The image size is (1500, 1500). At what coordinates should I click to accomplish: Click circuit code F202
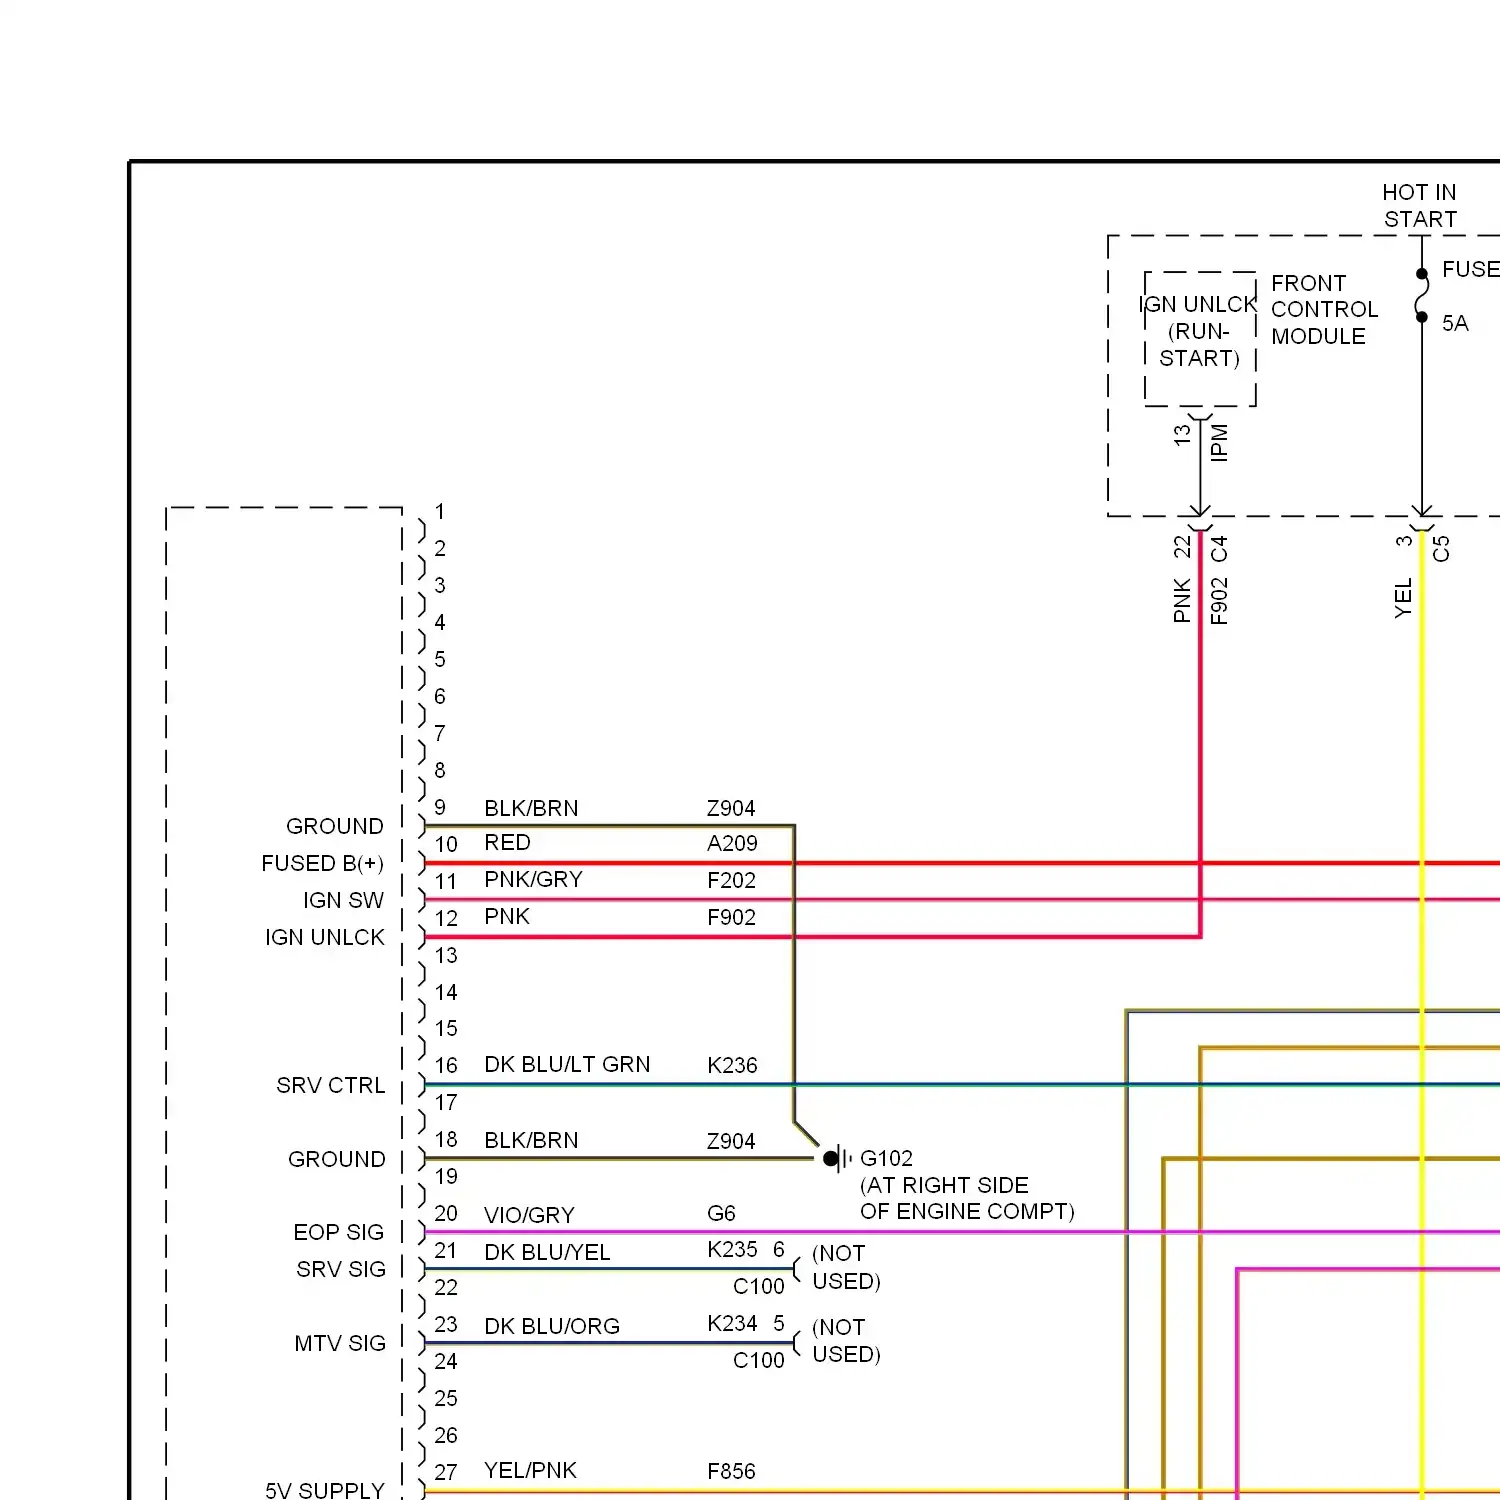731,880
